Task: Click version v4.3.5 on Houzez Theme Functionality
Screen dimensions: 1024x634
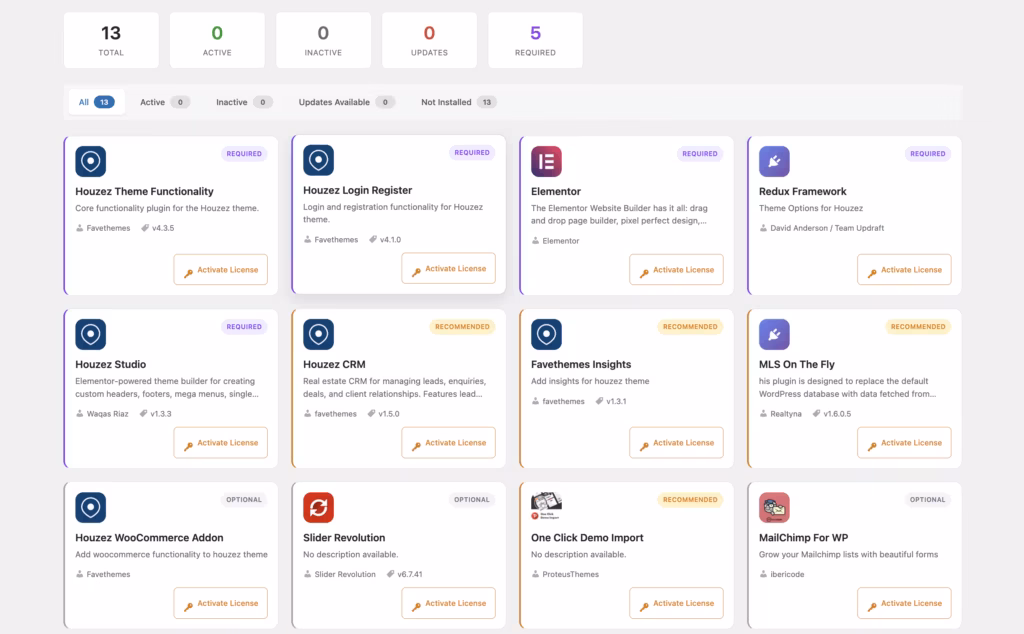Action: [x=158, y=228]
